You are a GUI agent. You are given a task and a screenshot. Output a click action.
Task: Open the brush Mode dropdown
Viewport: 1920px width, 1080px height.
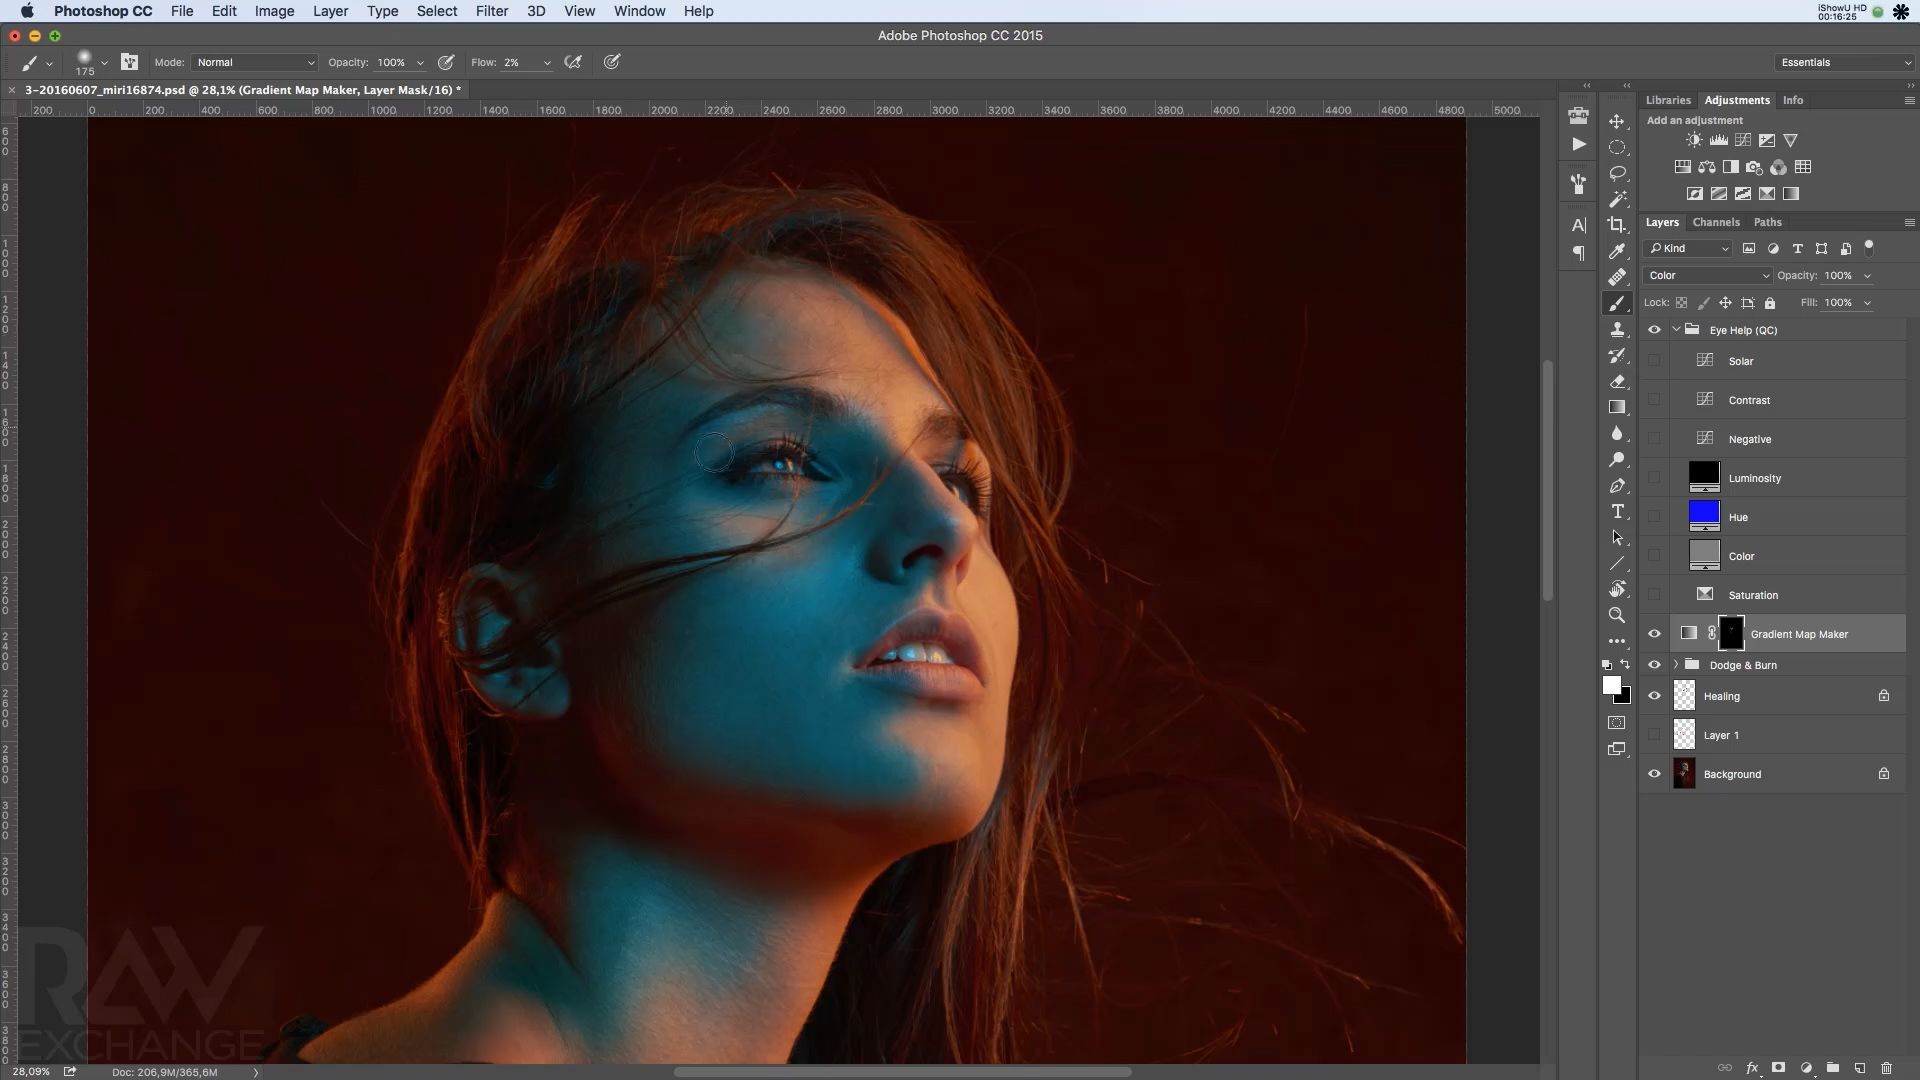click(255, 62)
